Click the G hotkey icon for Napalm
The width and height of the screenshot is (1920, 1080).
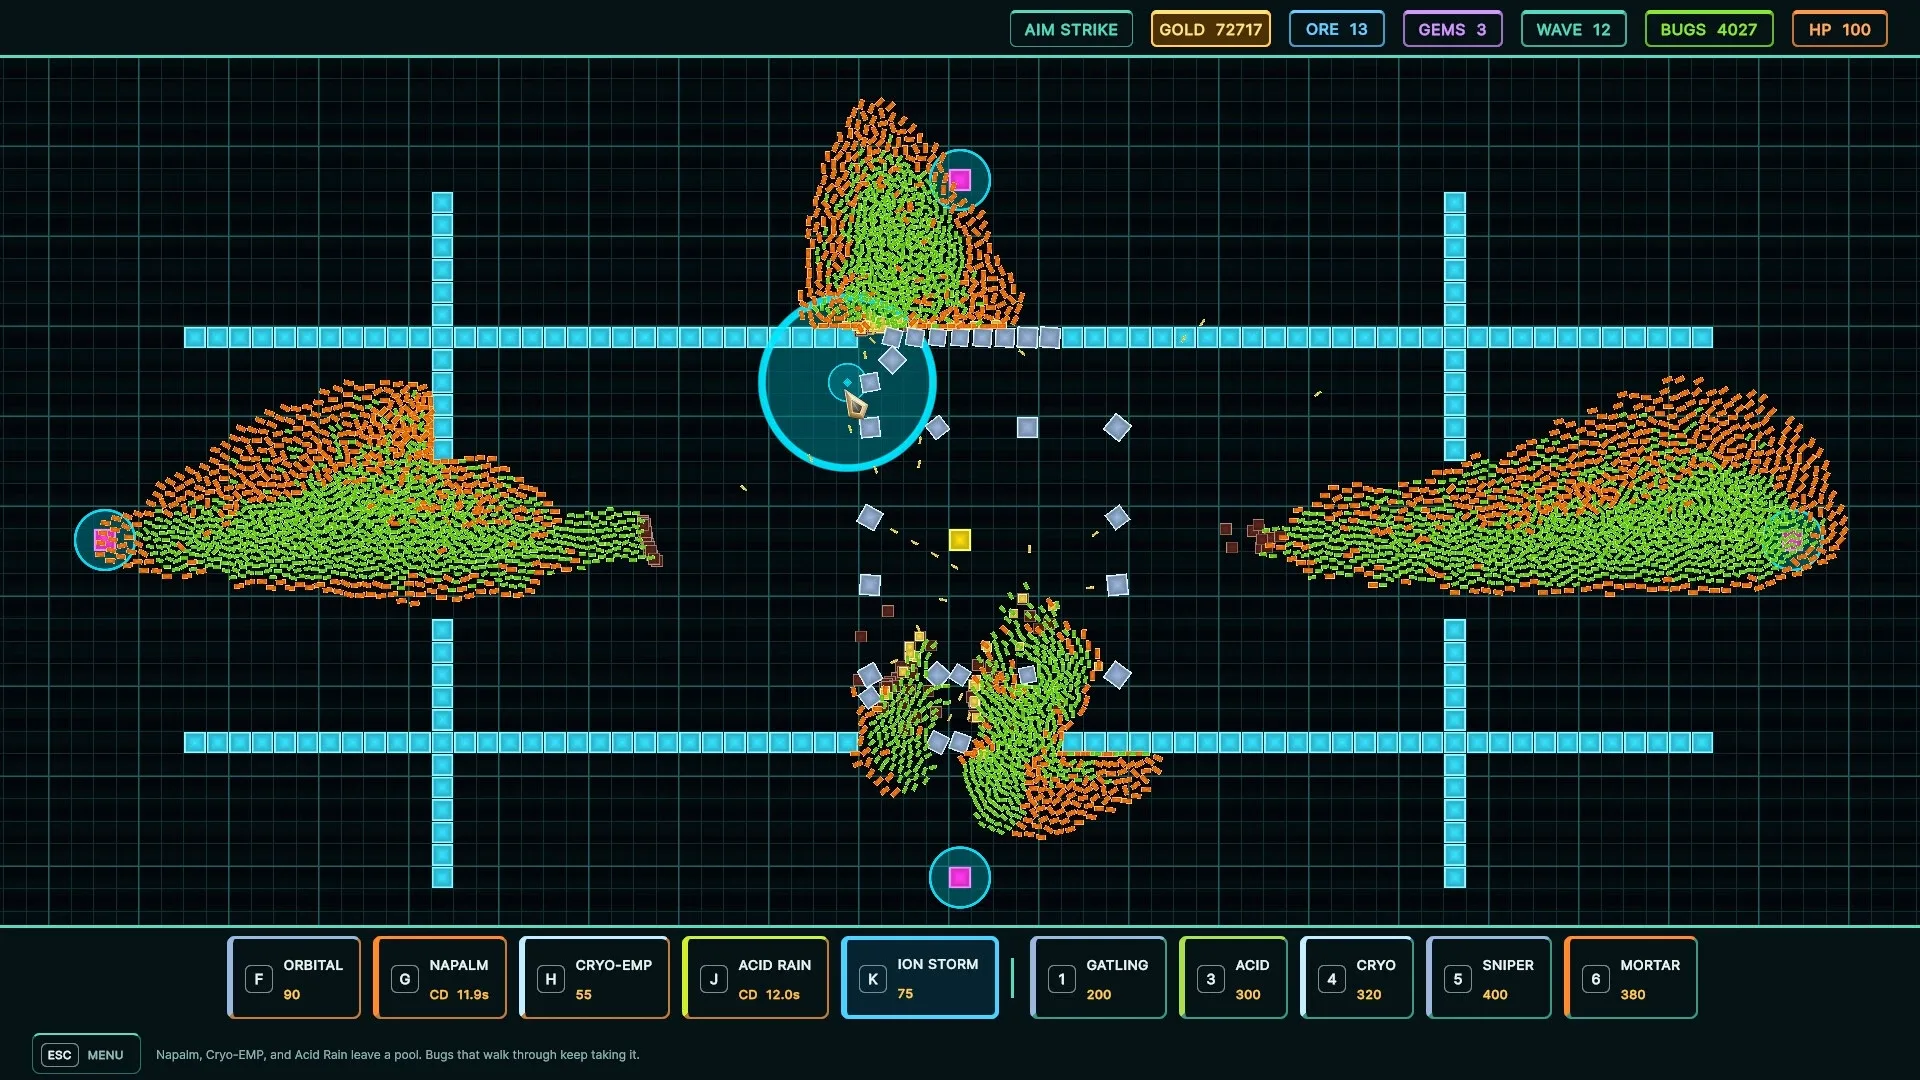(x=405, y=979)
